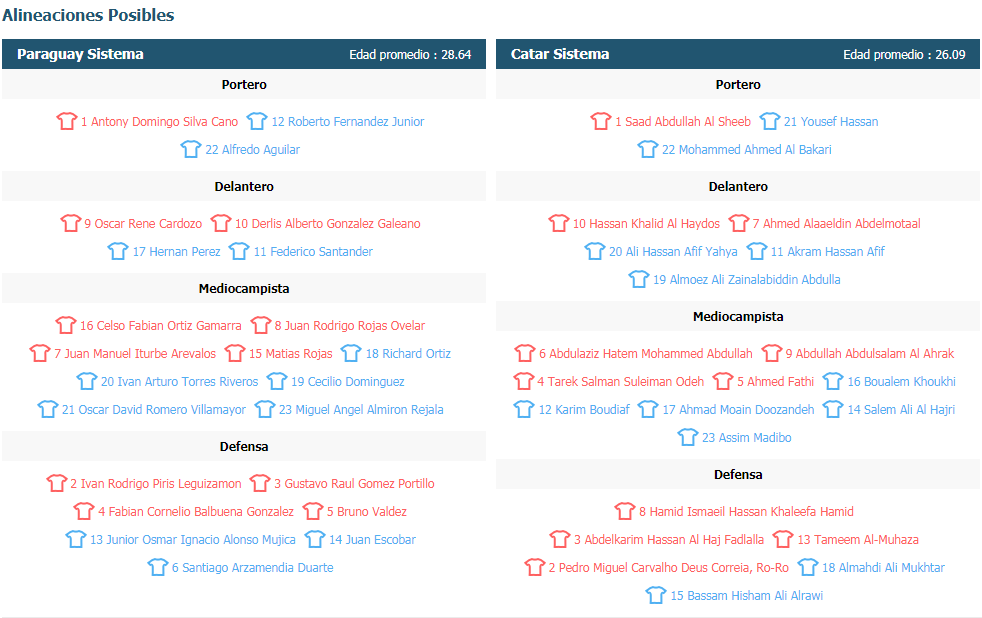The width and height of the screenshot is (982, 618).
Task: Open Boualem Khoukhi player link
Action: tap(901, 382)
